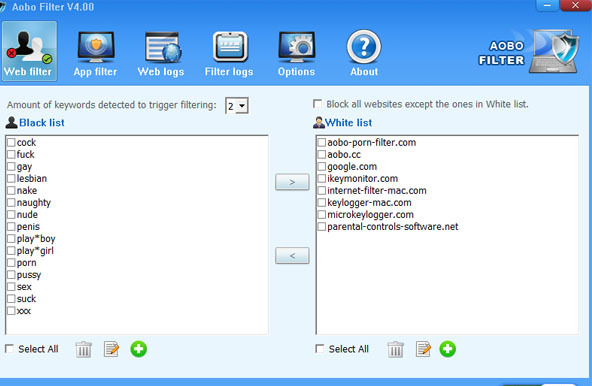Edit selected White list entry
The height and width of the screenshot is (386, 592).
(x=423, y=349)
